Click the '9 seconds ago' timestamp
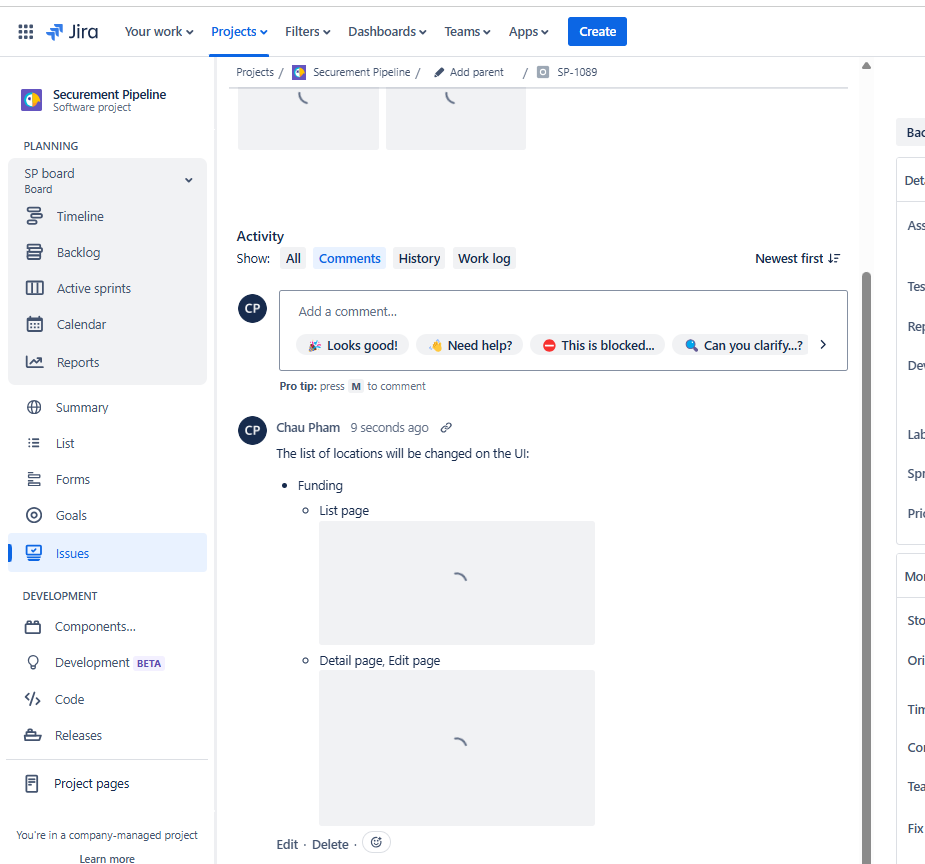This screenshot has height=864, width=925. [x=389, y=428]
